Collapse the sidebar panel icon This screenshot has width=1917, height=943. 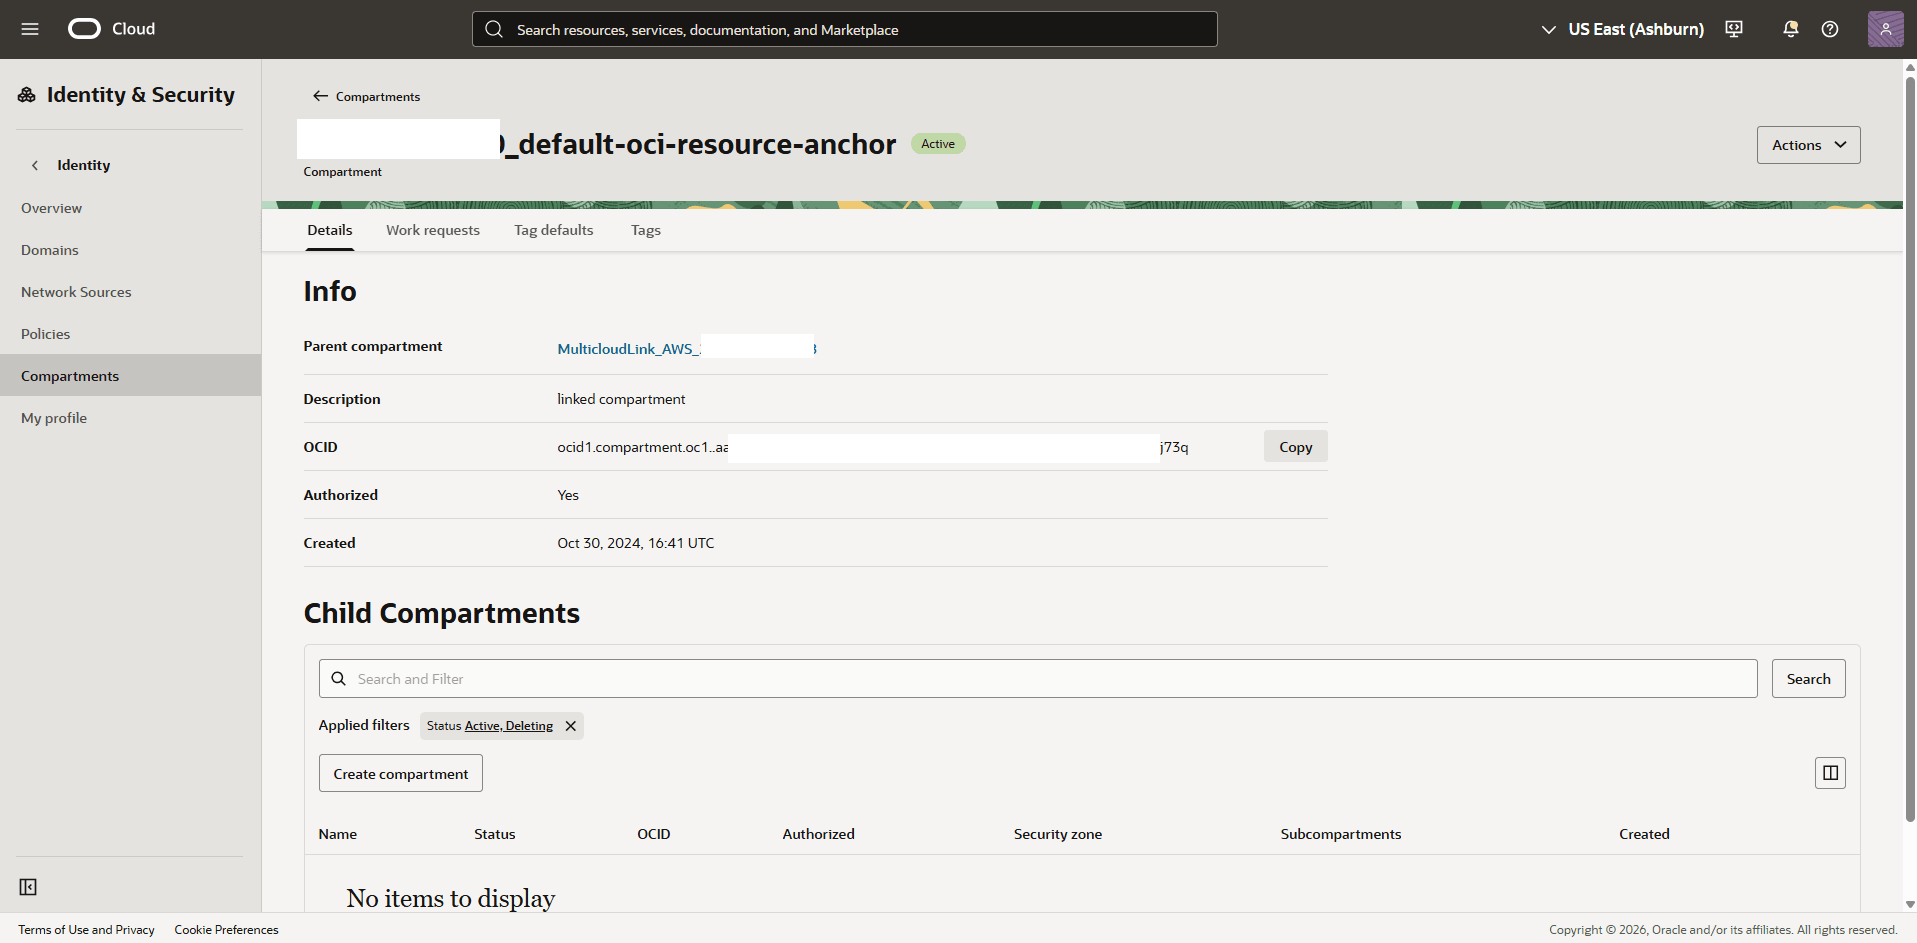point(28,887)
